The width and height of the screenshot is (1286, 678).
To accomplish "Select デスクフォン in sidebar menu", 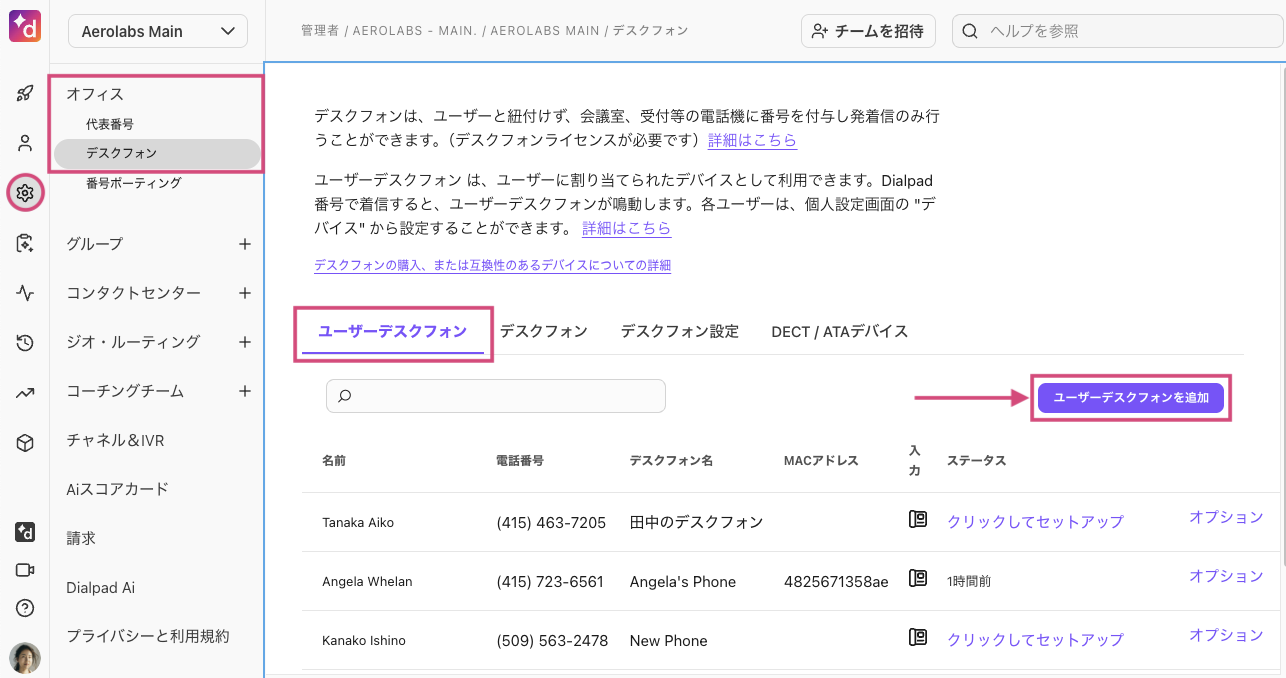I will (157, 153).
